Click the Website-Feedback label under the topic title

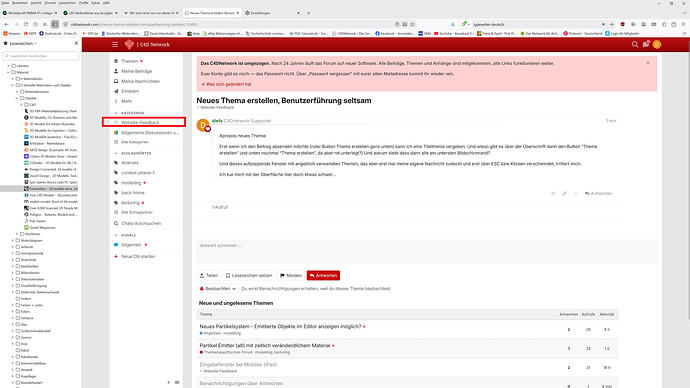pyautogui.click(x=217, y=107)
